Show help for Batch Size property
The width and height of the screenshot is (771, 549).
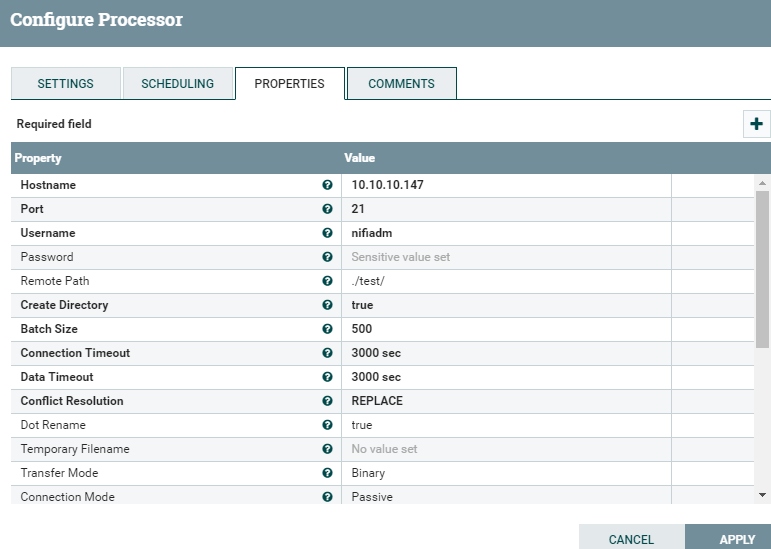327,329
